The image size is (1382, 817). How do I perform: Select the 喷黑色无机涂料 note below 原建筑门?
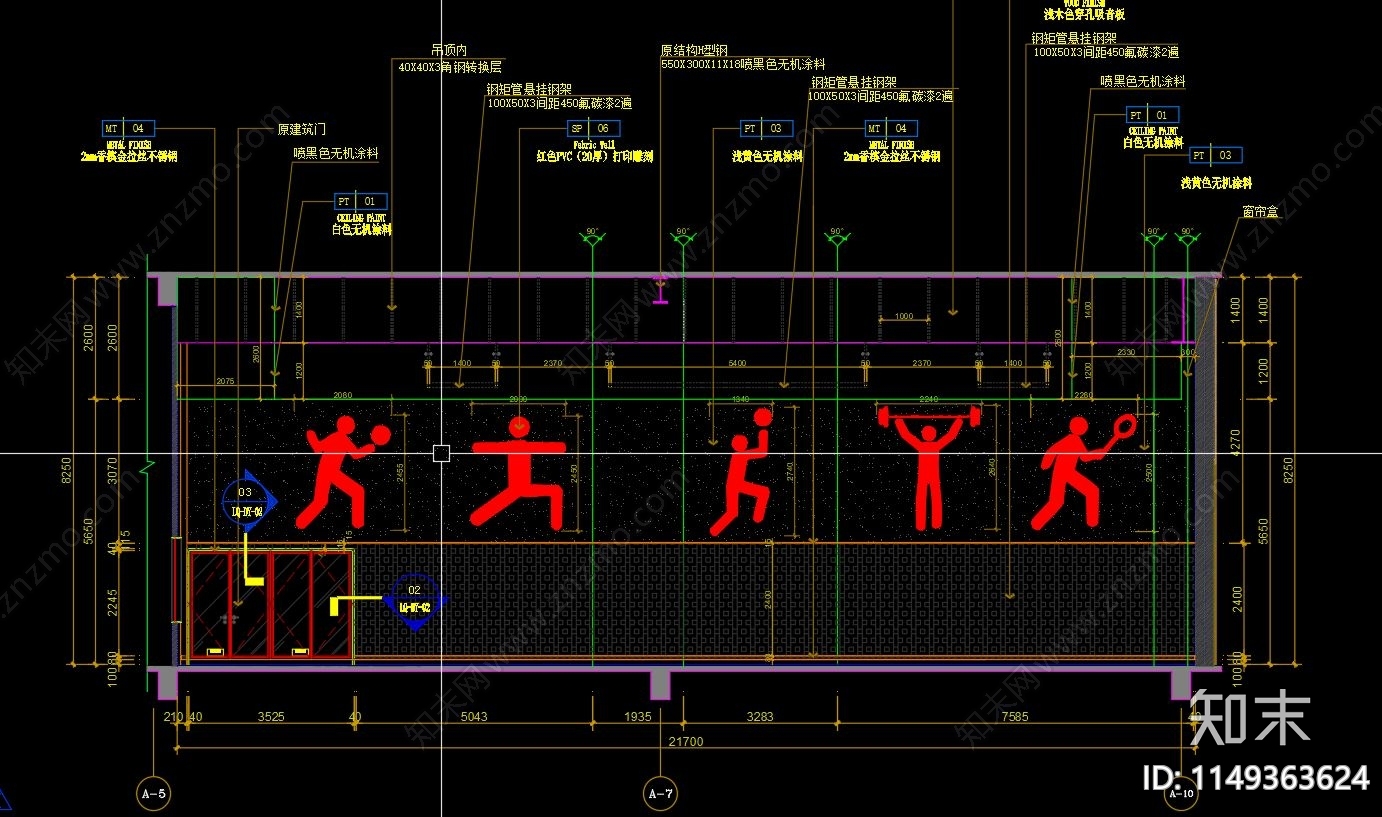point(336,153)
